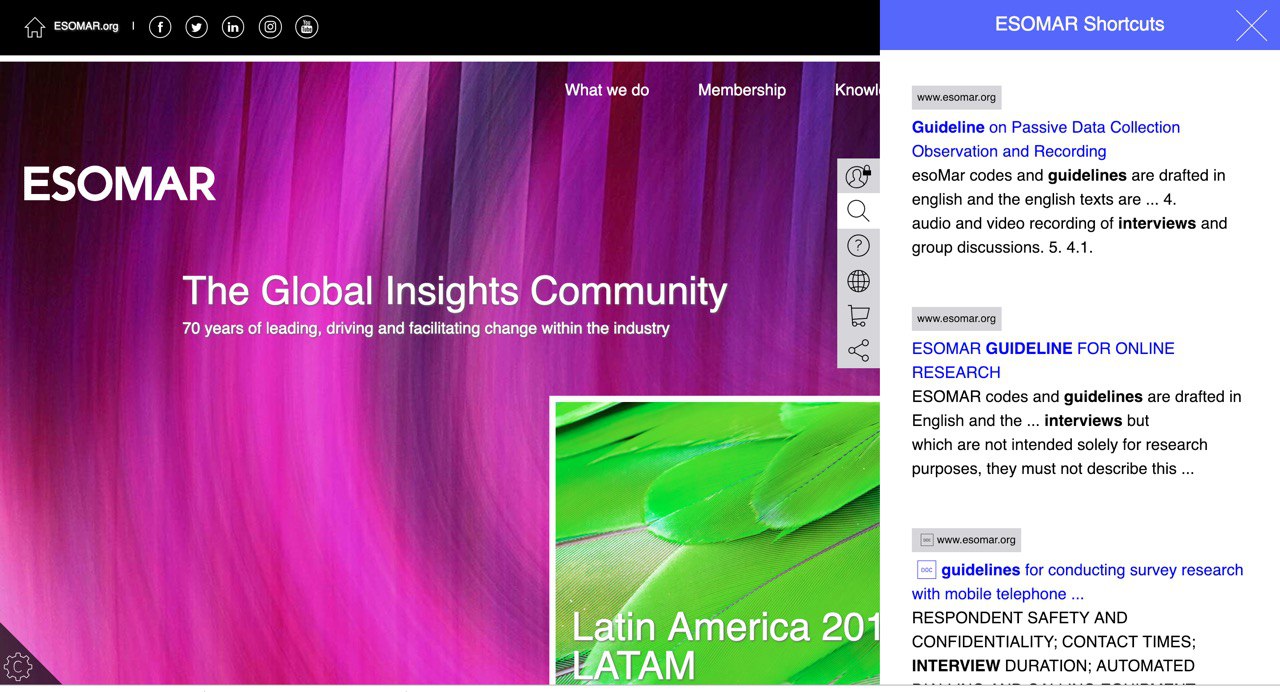Click the magnifying glass search icon
Image resolution: width=1280 pixels, height=692 pixels.
coord(858,211)
